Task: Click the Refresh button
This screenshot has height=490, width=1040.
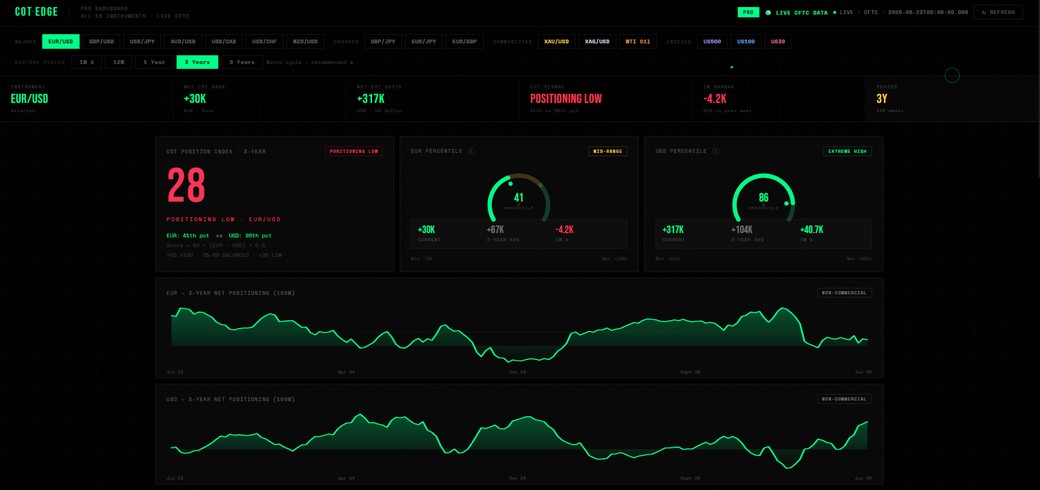Action: [x=998, y=12]
